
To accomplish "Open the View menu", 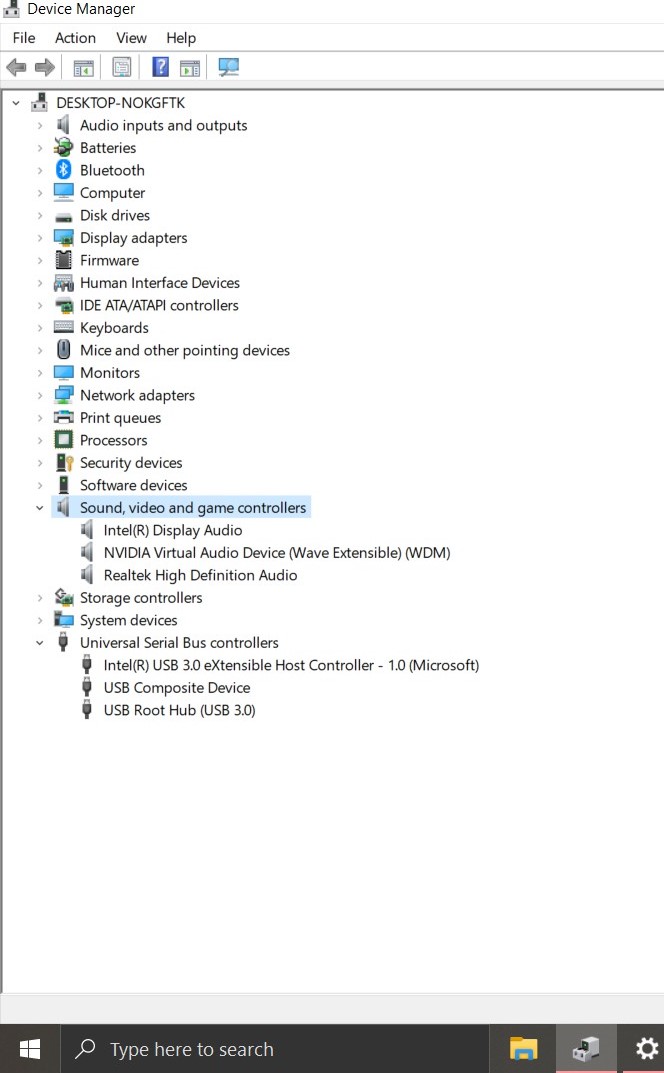I will coord(131,38).
